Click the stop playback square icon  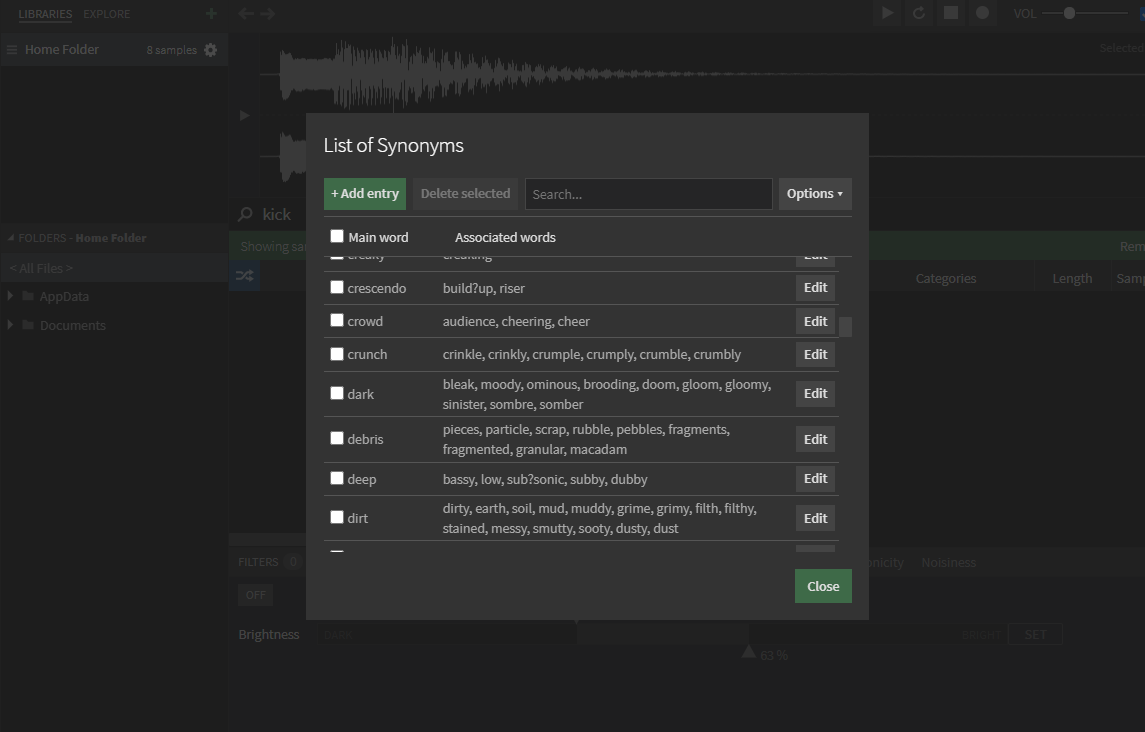(x=951, y=13)
